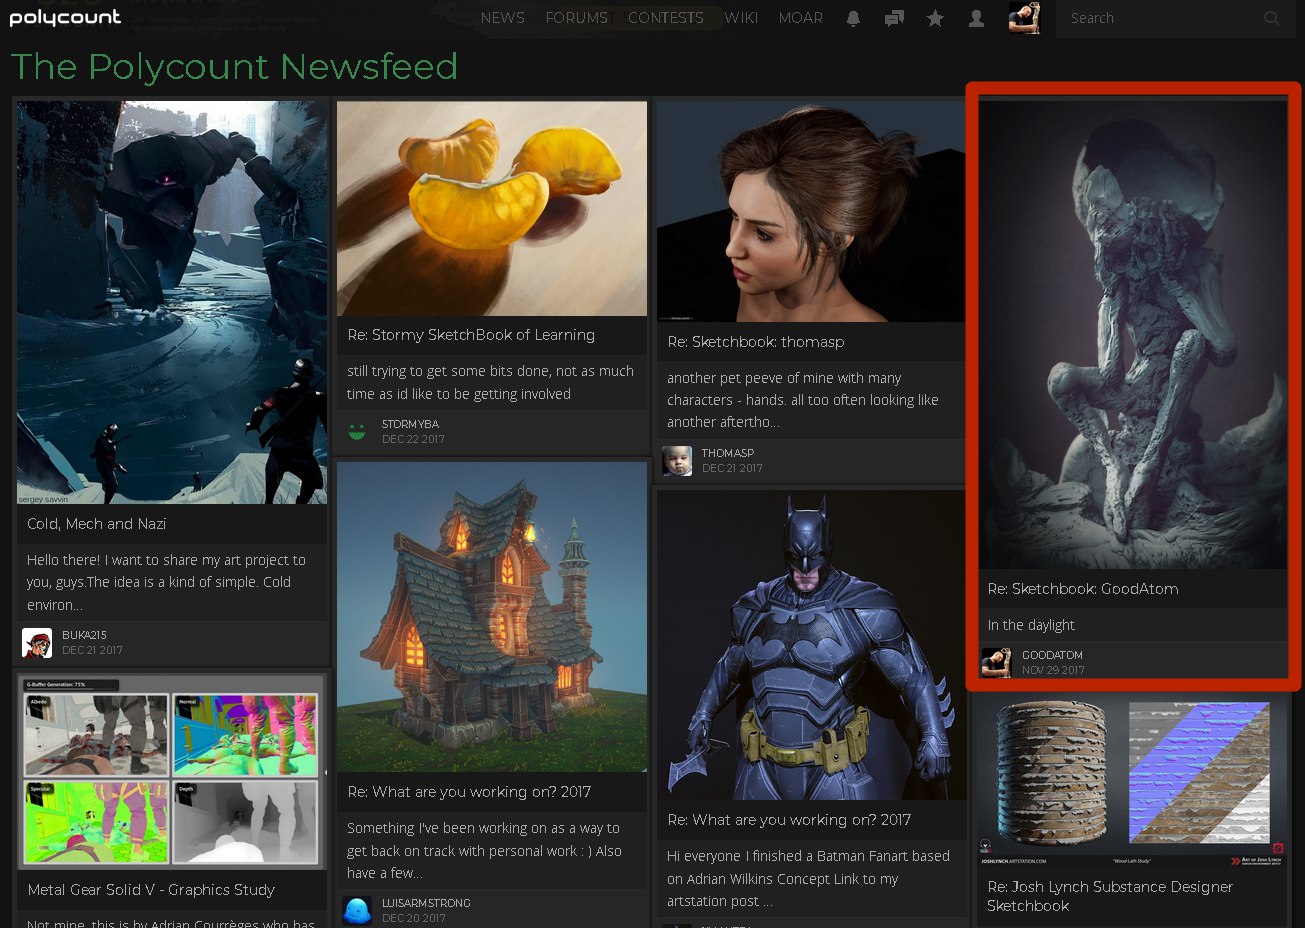This screenshot has height=928, width=1305.
Task: View the Batman fanart character image
Action: 812,645
